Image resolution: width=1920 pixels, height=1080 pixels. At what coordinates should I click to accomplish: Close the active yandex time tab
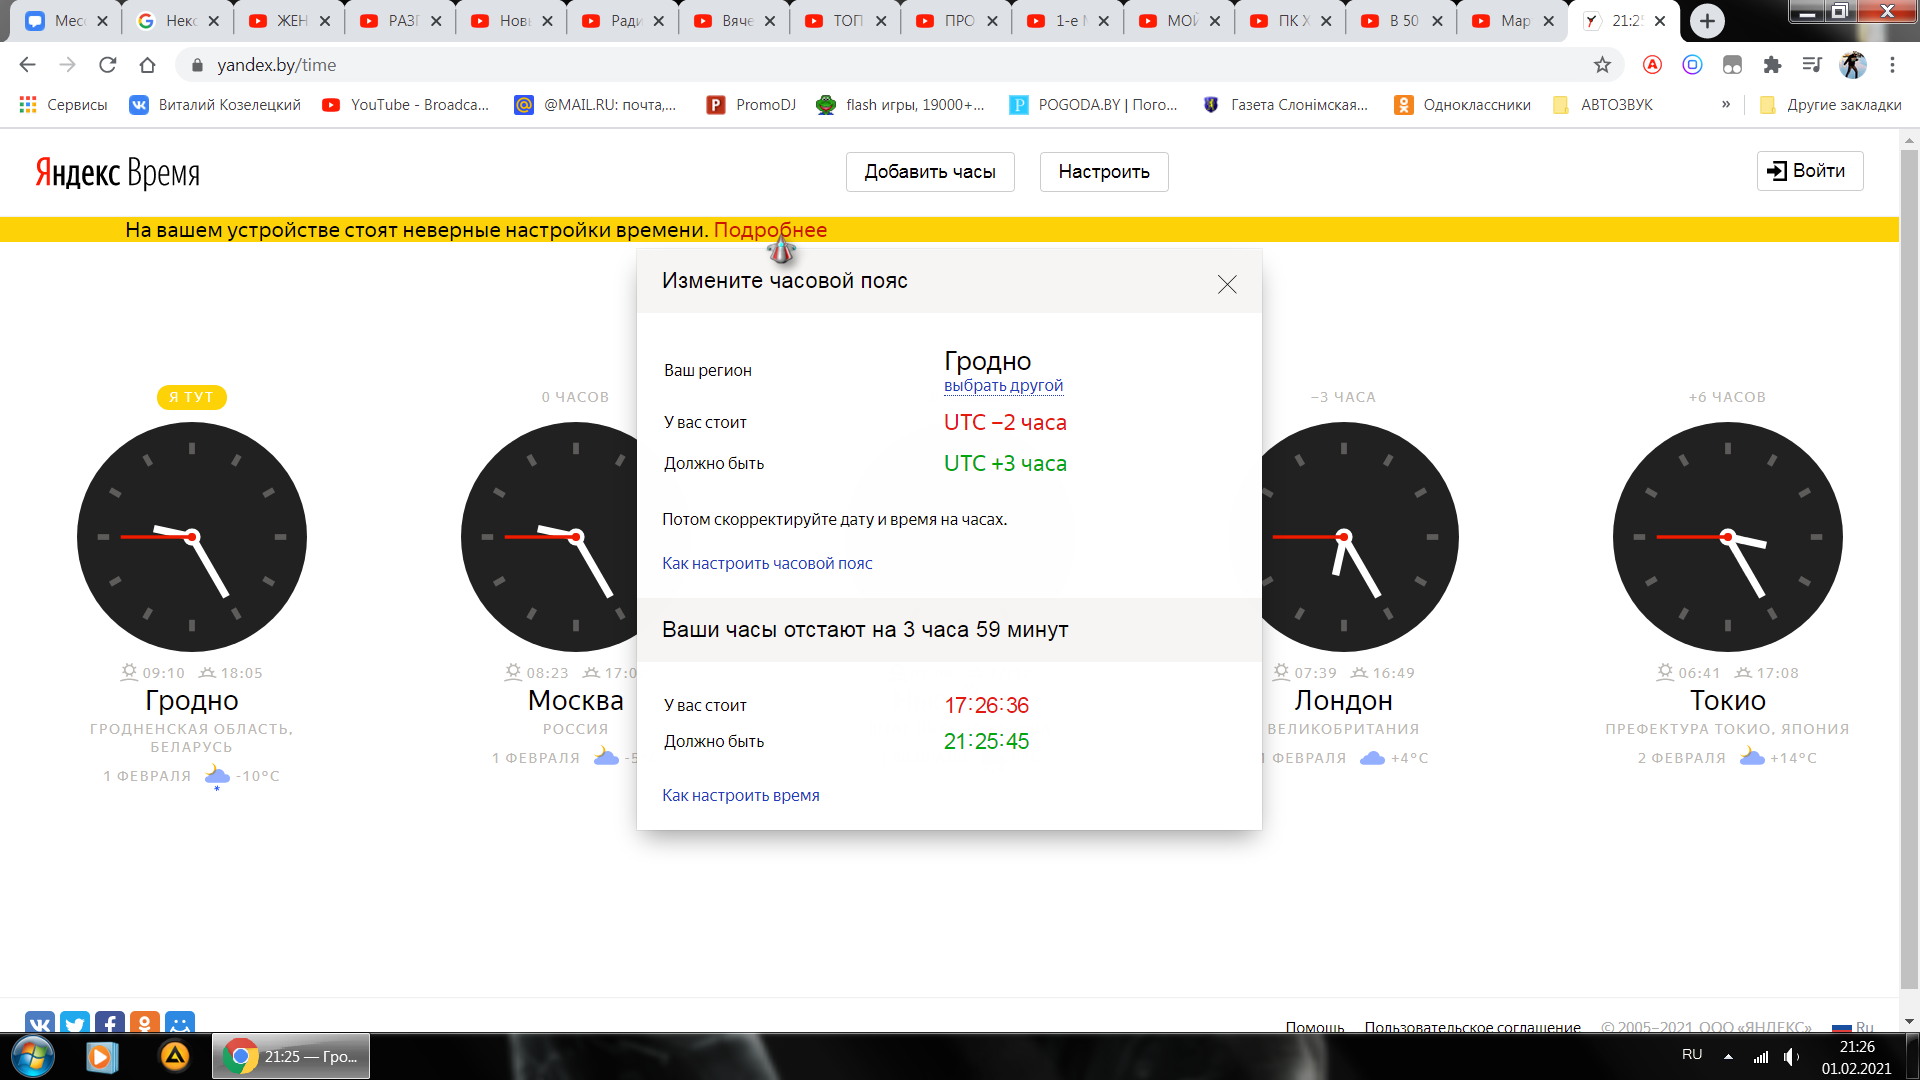coord(1660,21)
